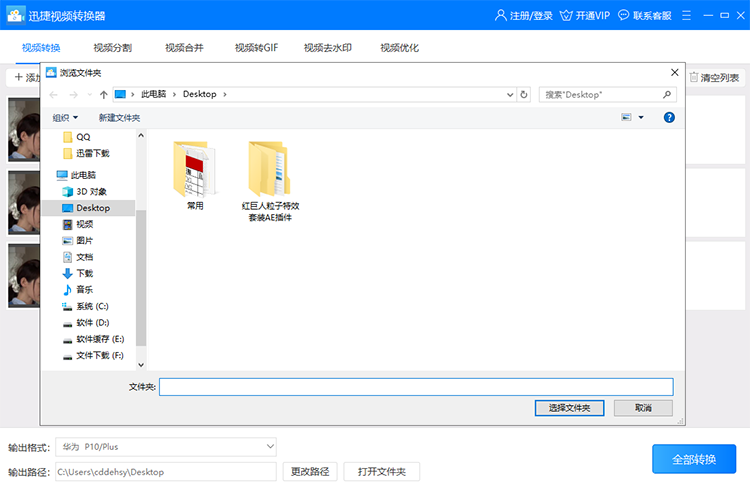Select 软件 (D:) drive
The image size is (750, 490).
(86, 323)
